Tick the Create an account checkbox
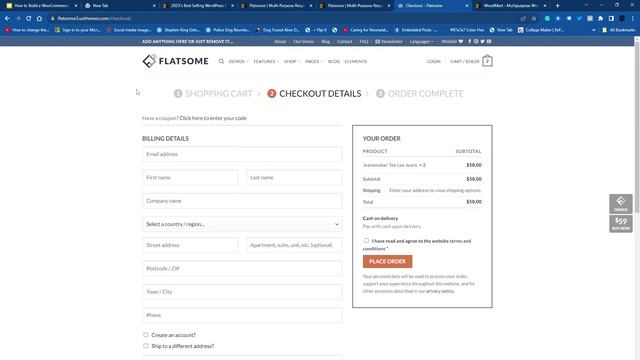Image resolution: width=640 pixels, height=360 pixels. [146, 335]
